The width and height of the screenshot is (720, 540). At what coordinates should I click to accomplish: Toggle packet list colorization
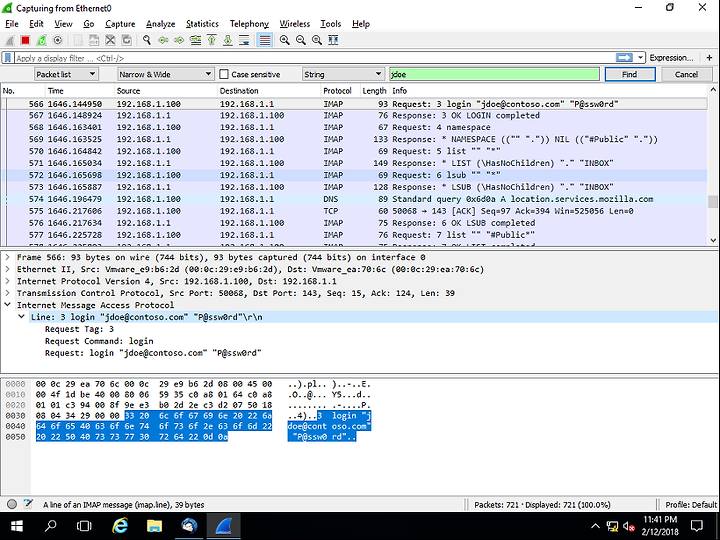click(264, 40)
